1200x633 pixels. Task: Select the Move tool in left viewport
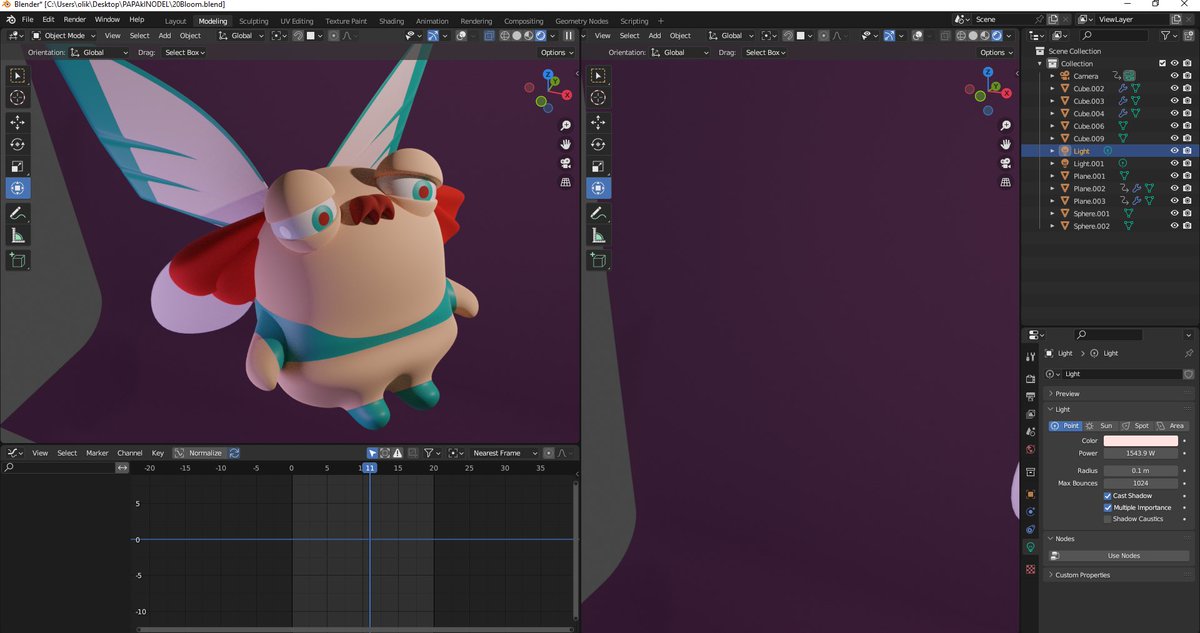tap(18, 122)
